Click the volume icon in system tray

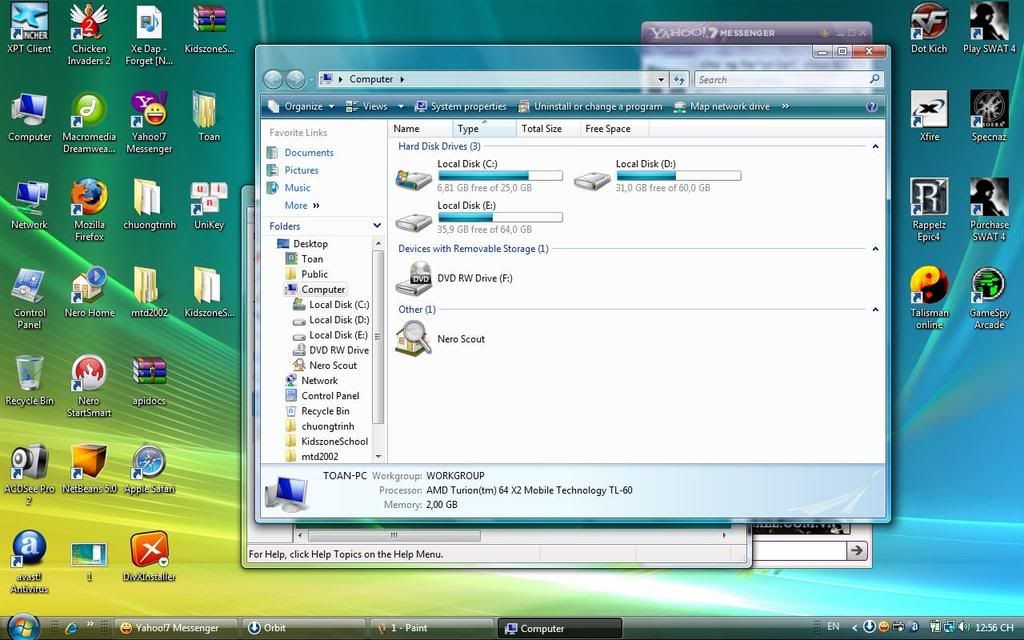964,627
